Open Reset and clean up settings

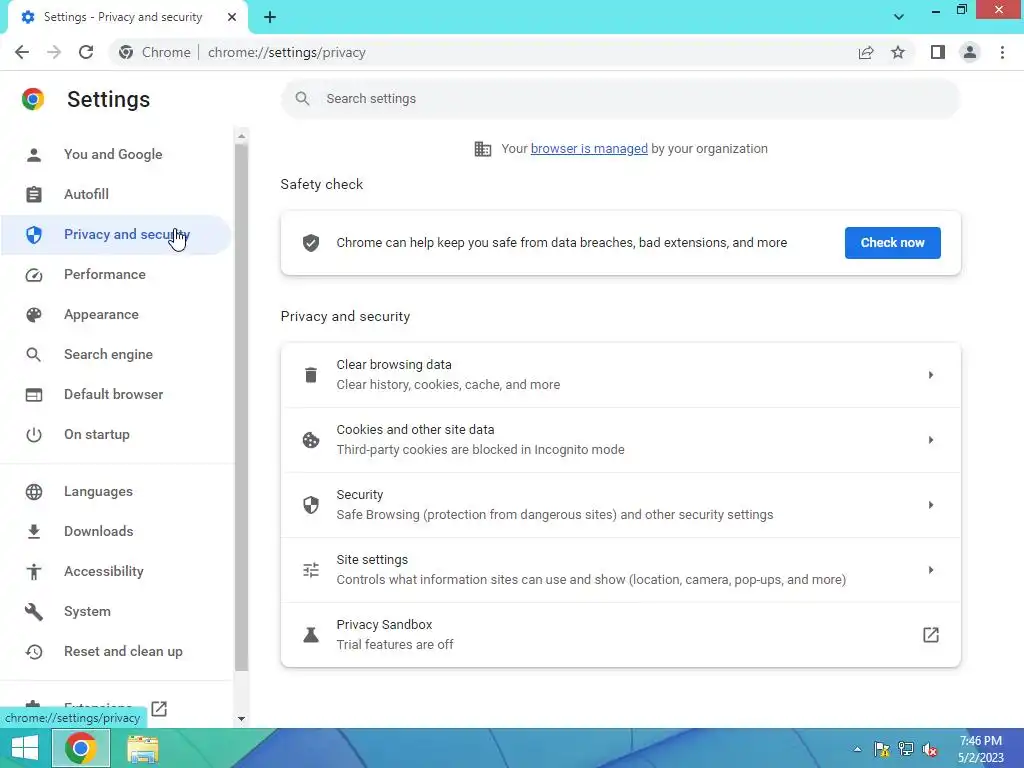116,652
